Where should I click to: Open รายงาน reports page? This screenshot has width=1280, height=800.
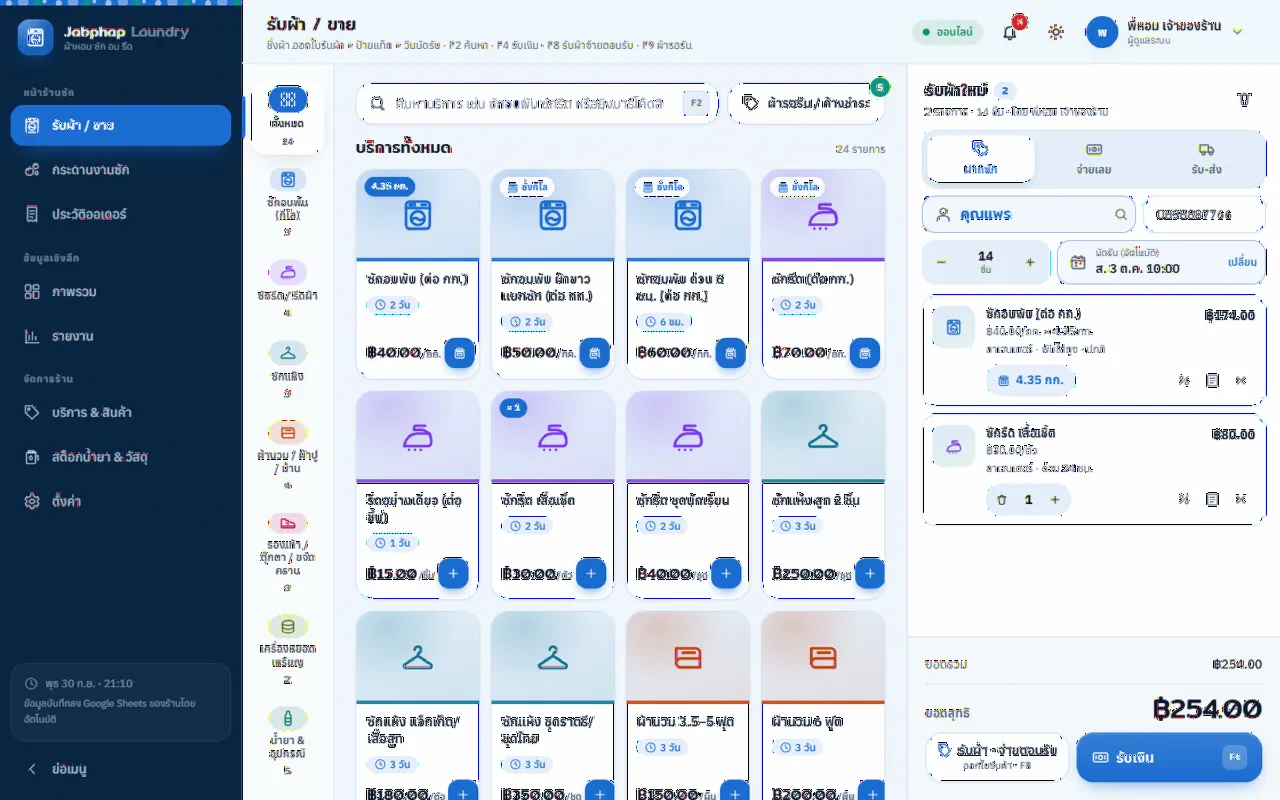[x=121, y=336]
